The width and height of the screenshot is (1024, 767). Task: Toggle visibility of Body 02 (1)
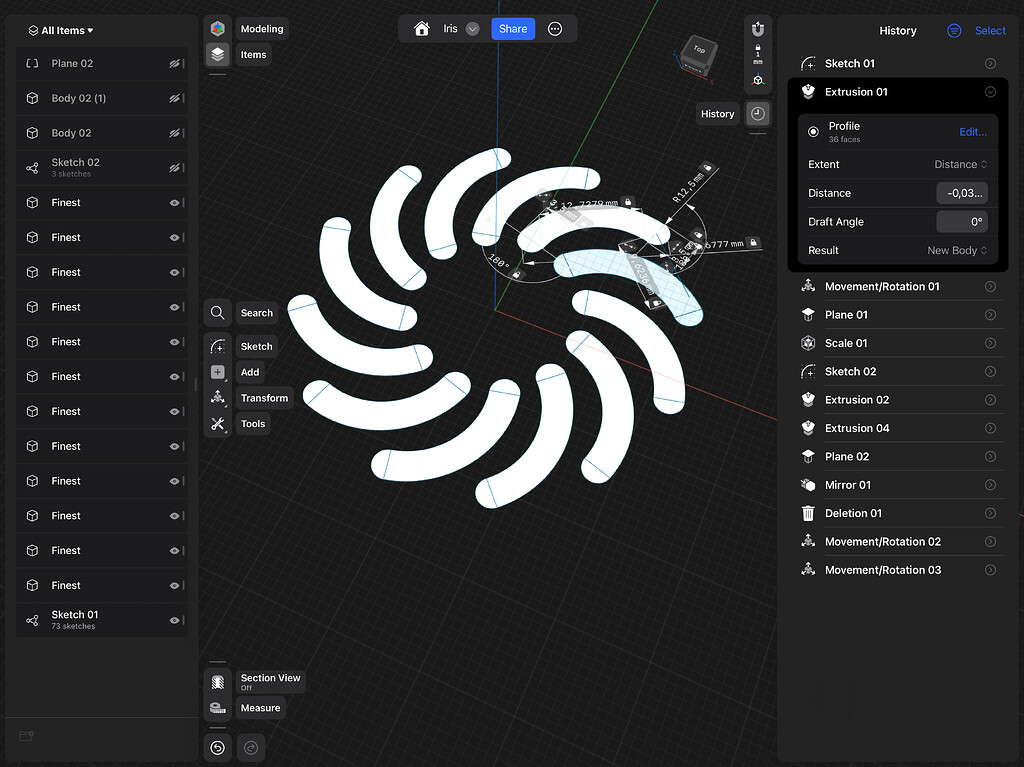pyautogui.click(x=177, y=98)
